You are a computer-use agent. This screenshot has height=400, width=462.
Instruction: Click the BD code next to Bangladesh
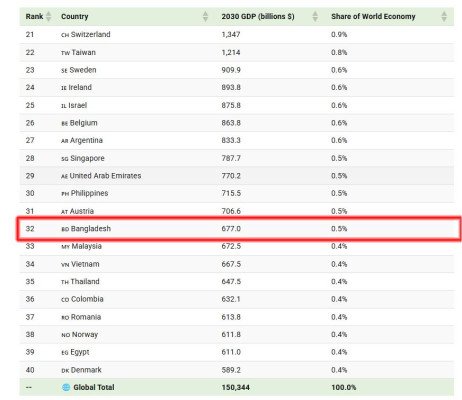[65, 229]
